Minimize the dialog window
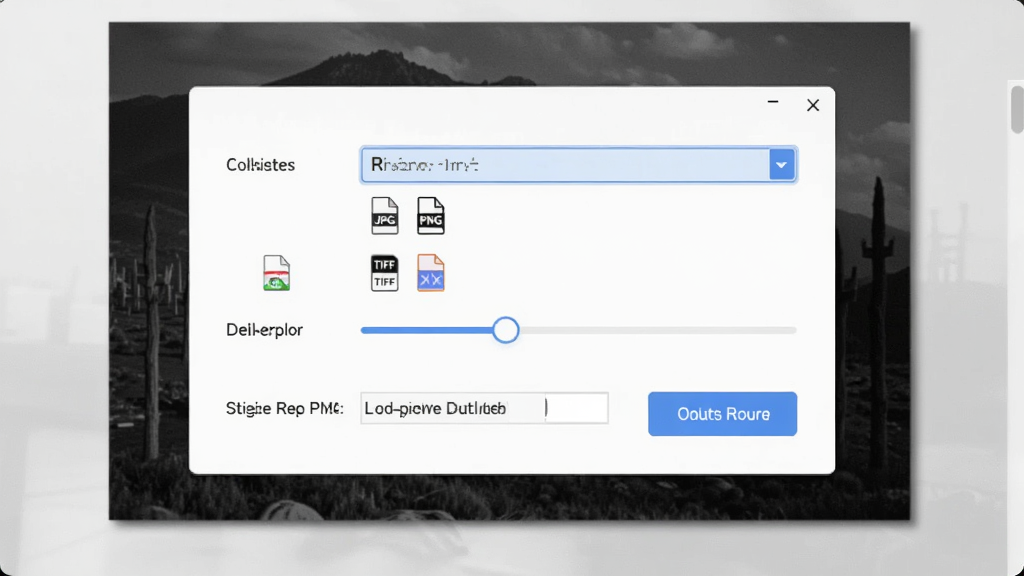The image size is (1024, 576). coord(773,102)
